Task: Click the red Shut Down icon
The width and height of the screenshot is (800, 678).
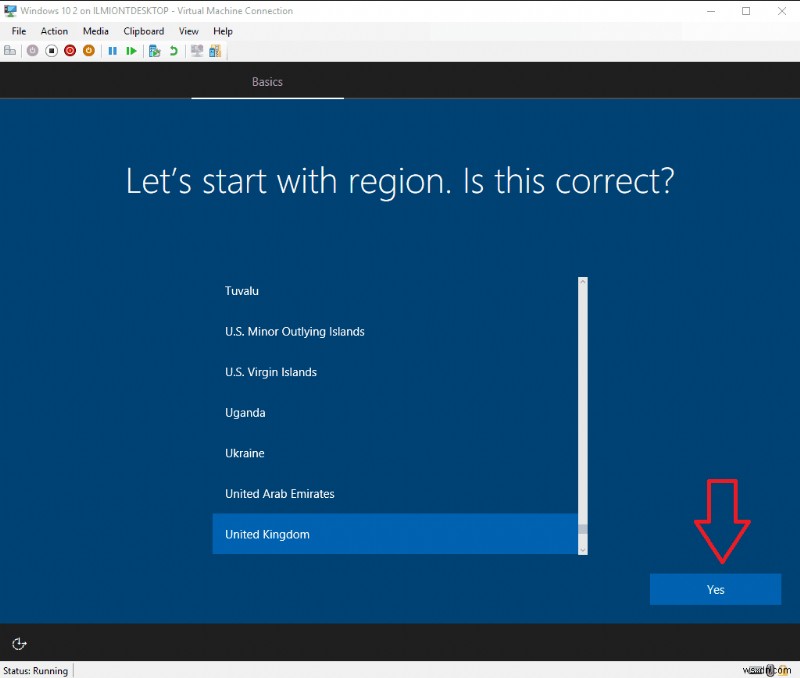Action: [69, 50]
